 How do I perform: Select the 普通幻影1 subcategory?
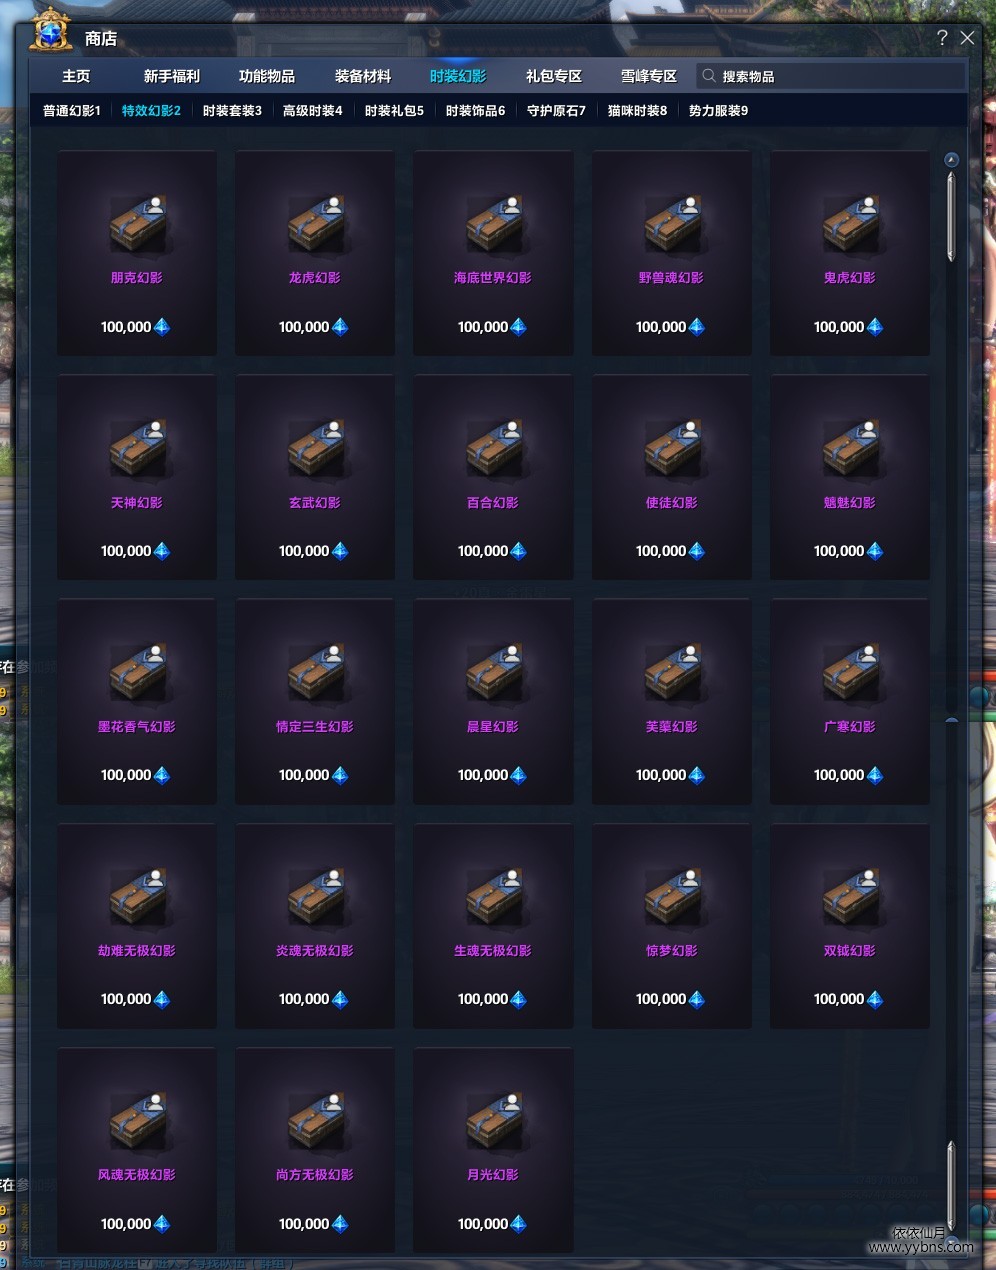(72, 111)
